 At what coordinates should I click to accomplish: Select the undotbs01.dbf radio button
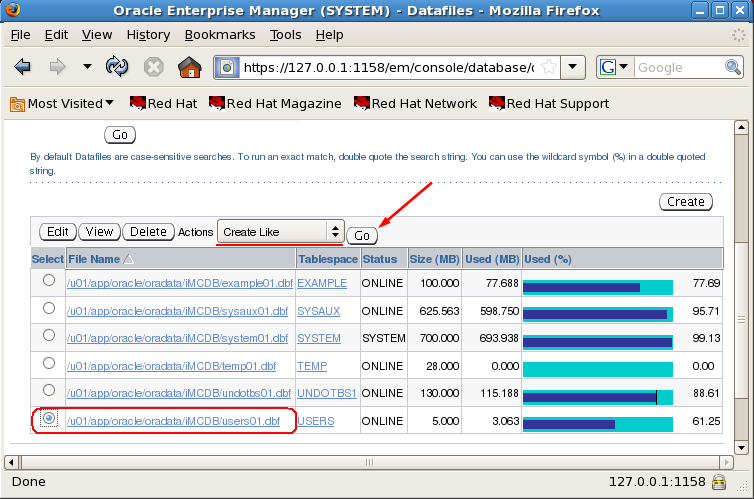click(x=49, y=390)
